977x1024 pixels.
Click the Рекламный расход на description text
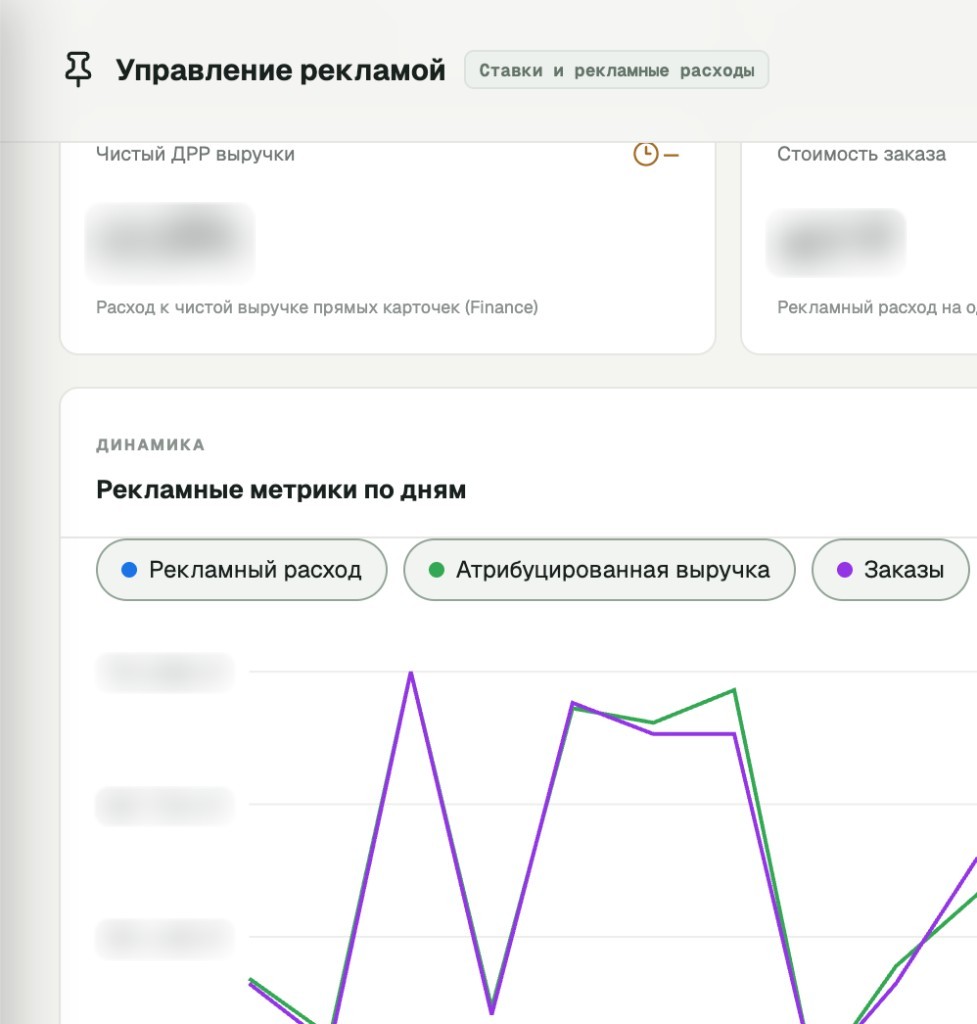(876, 307)
